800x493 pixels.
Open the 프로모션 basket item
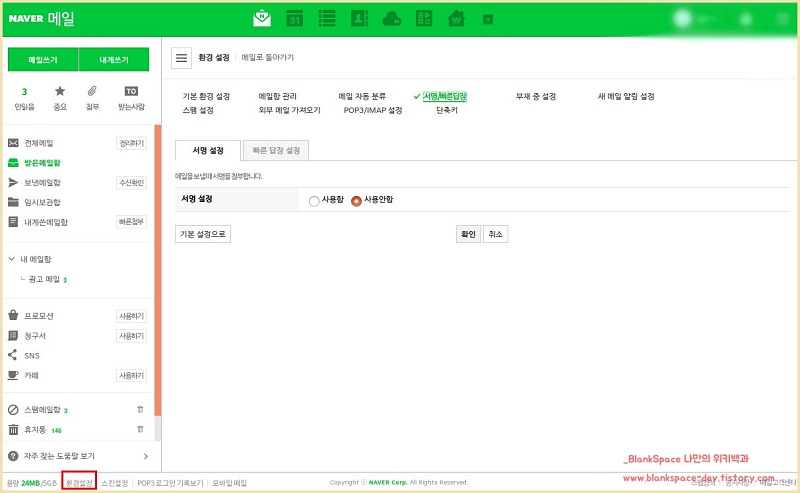[x=39, y=316]
